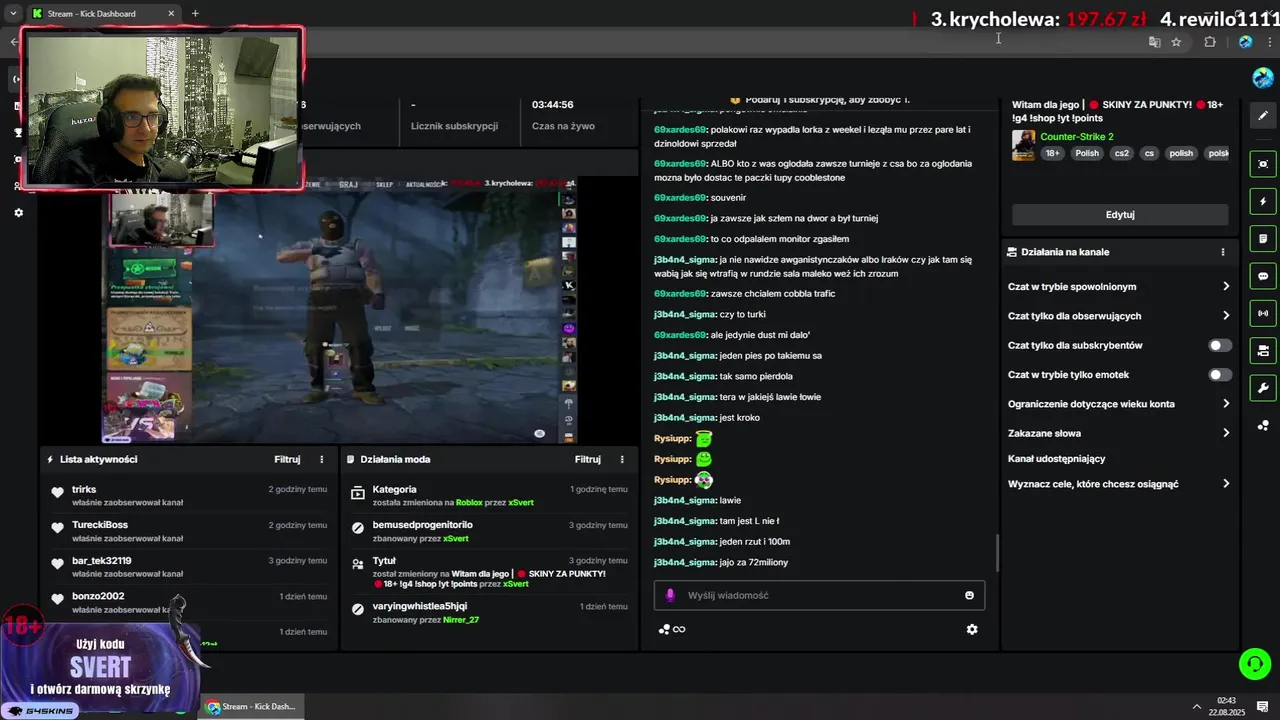Show hidden tray icons chevron in taskbar

tap(1196, 707)
